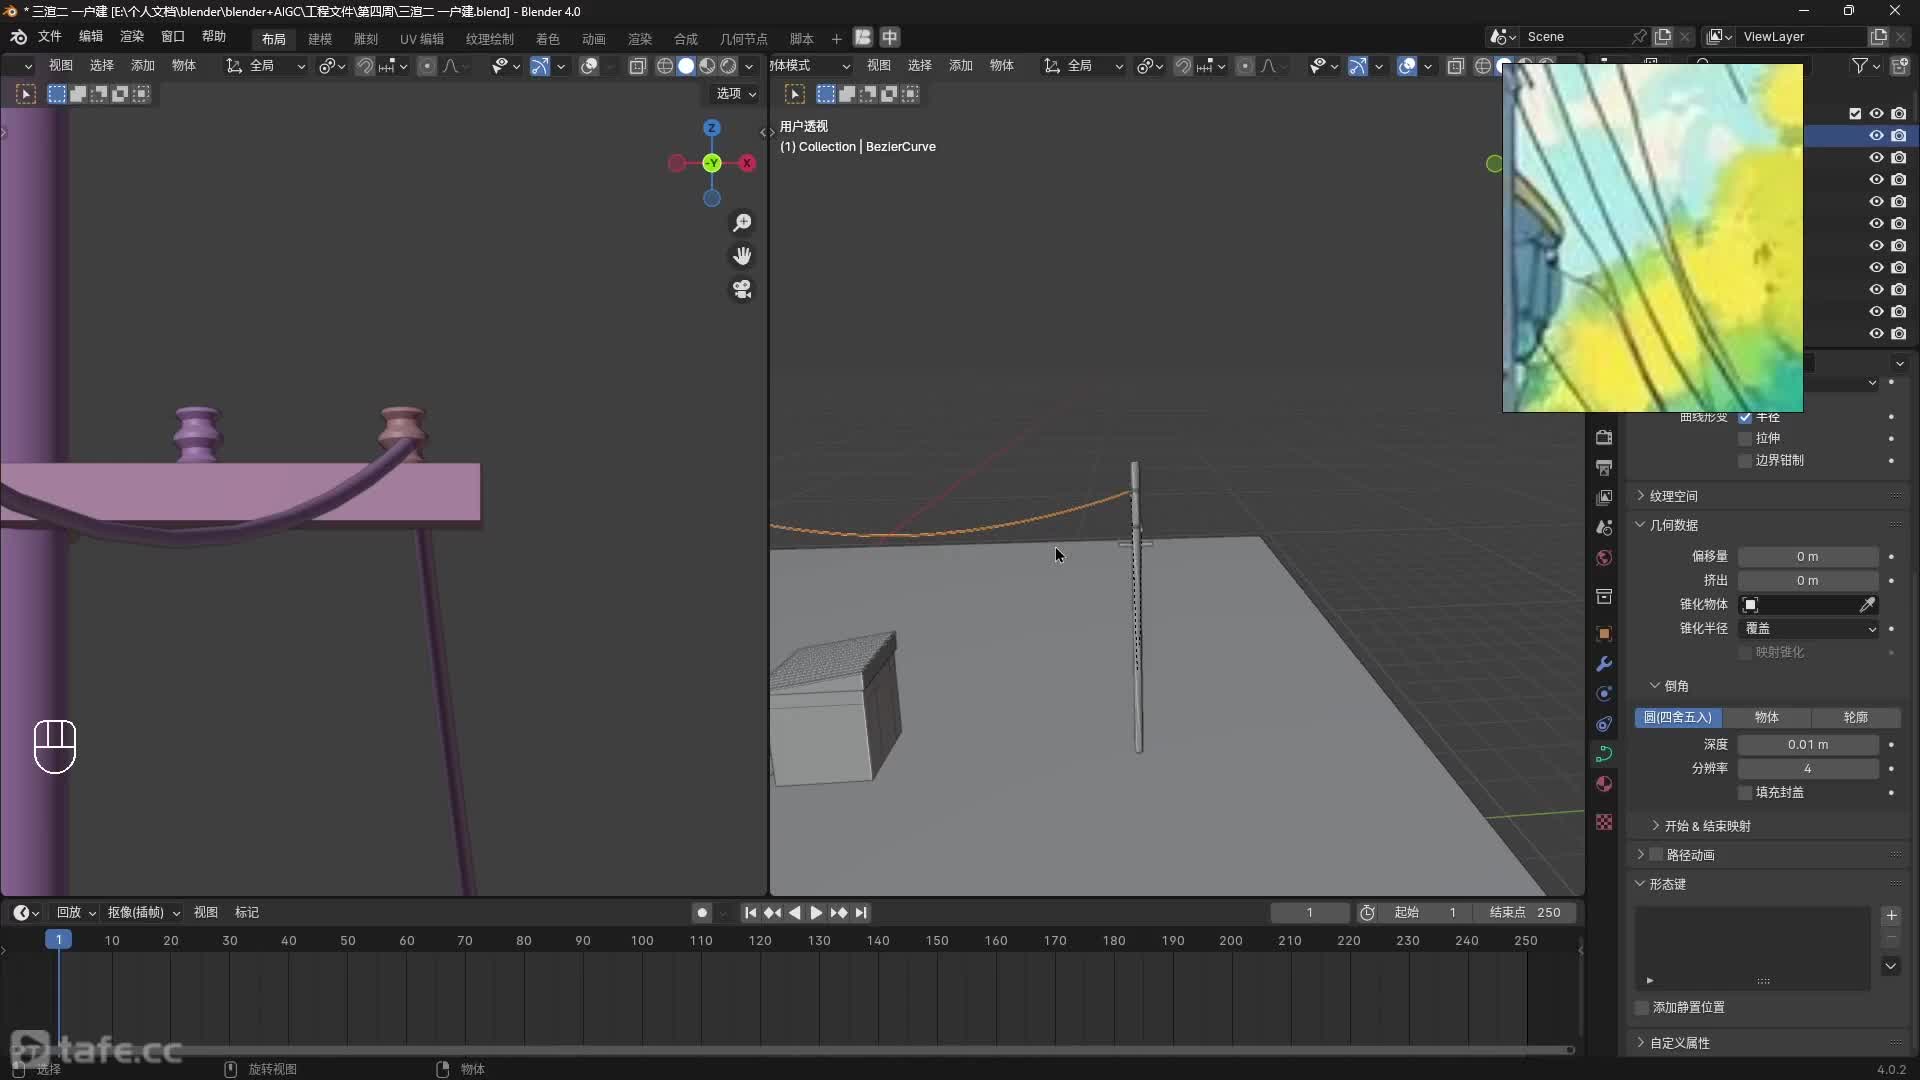Open the 抠像(插帧) dropdown in timeline

pos(144,912)
